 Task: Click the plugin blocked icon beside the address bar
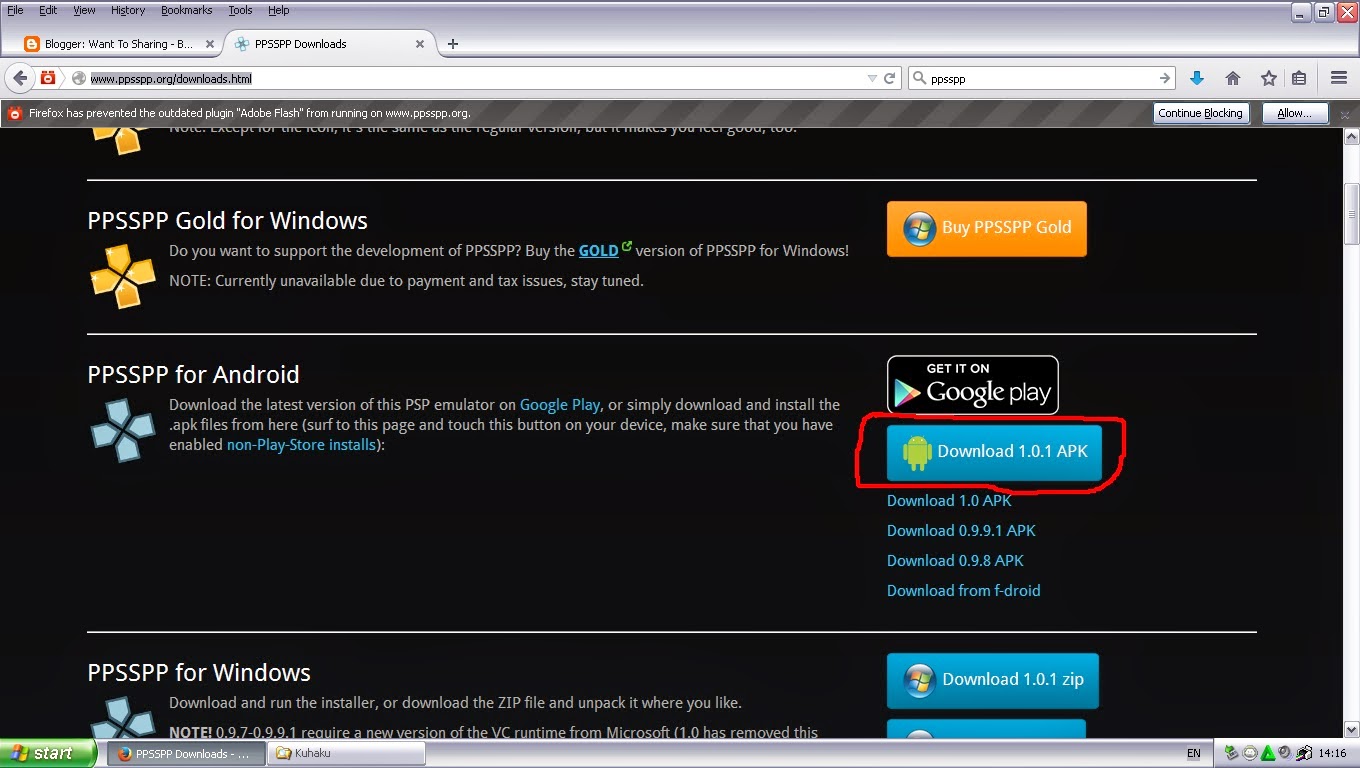click(47, 78)
